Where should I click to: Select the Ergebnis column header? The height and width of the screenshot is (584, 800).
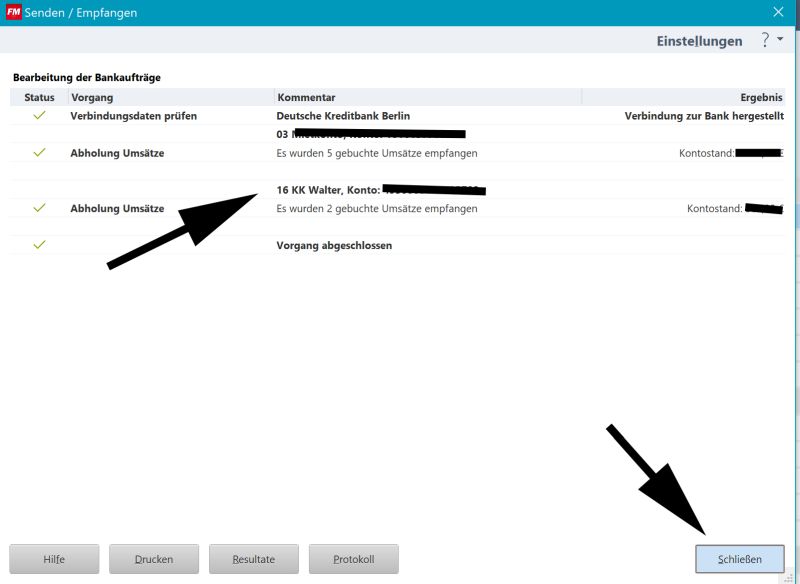click(x=684, y=97)
